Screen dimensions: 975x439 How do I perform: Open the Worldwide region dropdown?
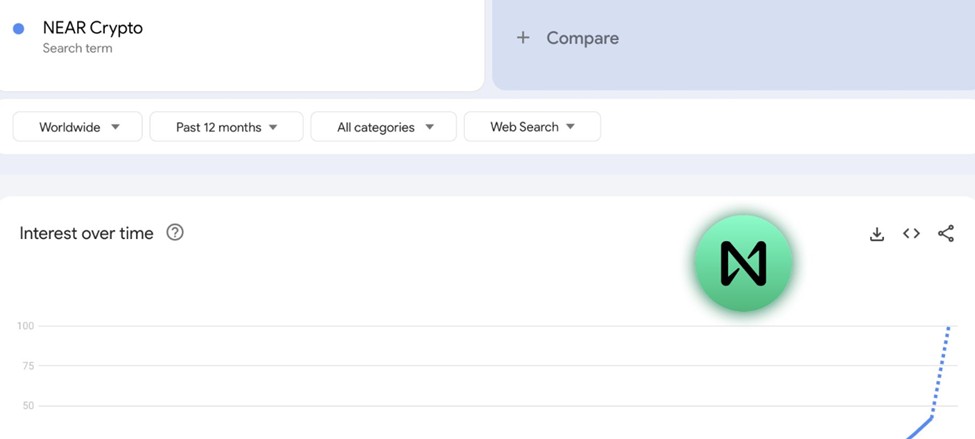[78, 127]
